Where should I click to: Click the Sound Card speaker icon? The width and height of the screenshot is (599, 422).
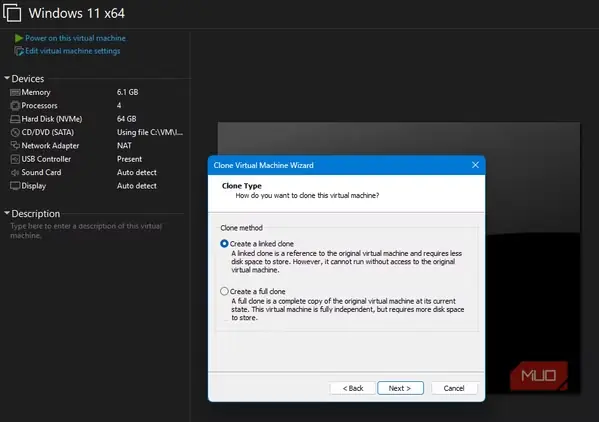[x=15, y=173]
